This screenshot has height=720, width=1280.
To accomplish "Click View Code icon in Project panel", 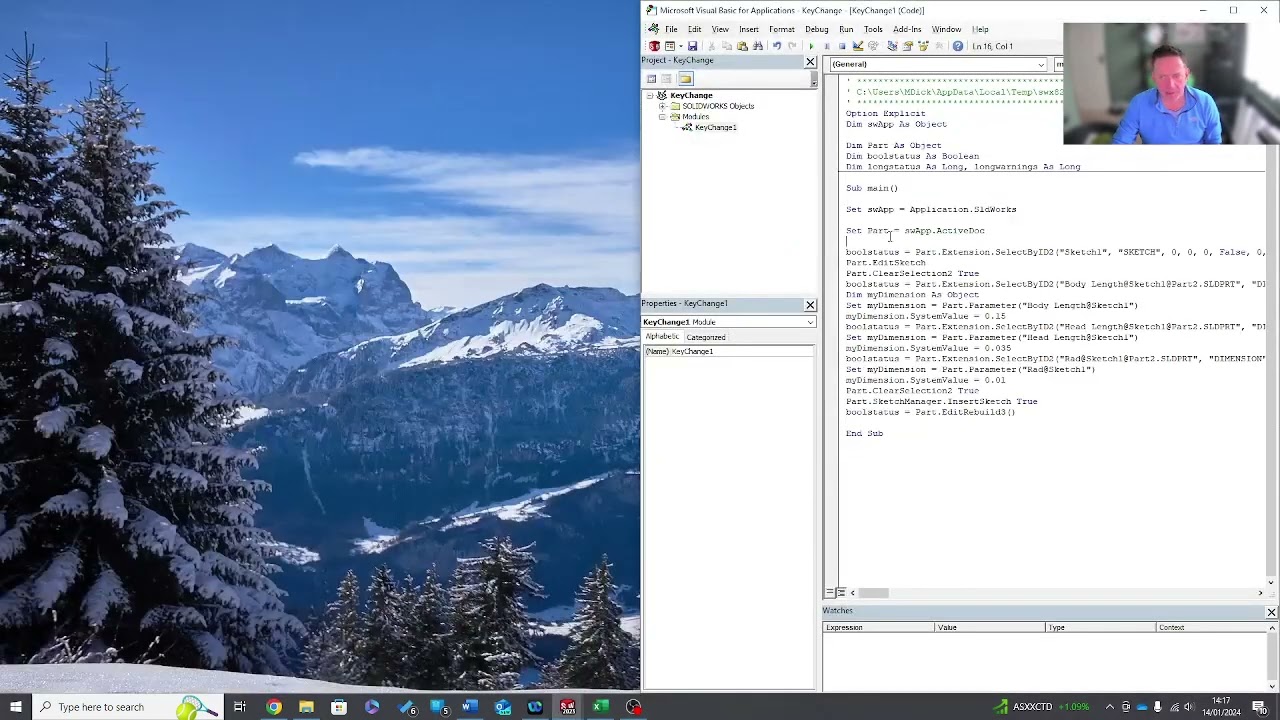I will [651, 79].
